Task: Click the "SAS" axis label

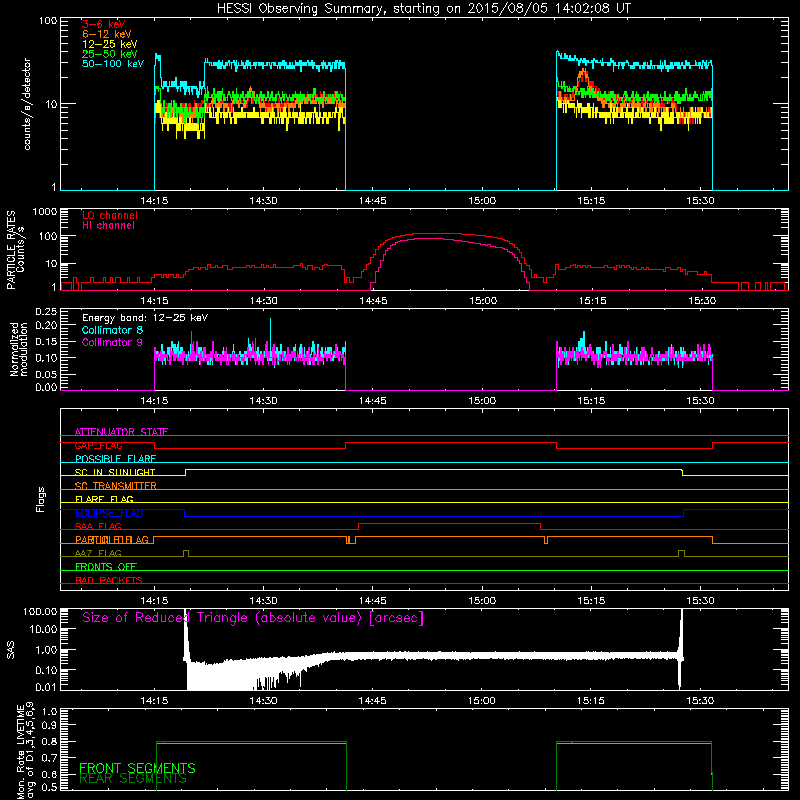Action: coord(11,649)
